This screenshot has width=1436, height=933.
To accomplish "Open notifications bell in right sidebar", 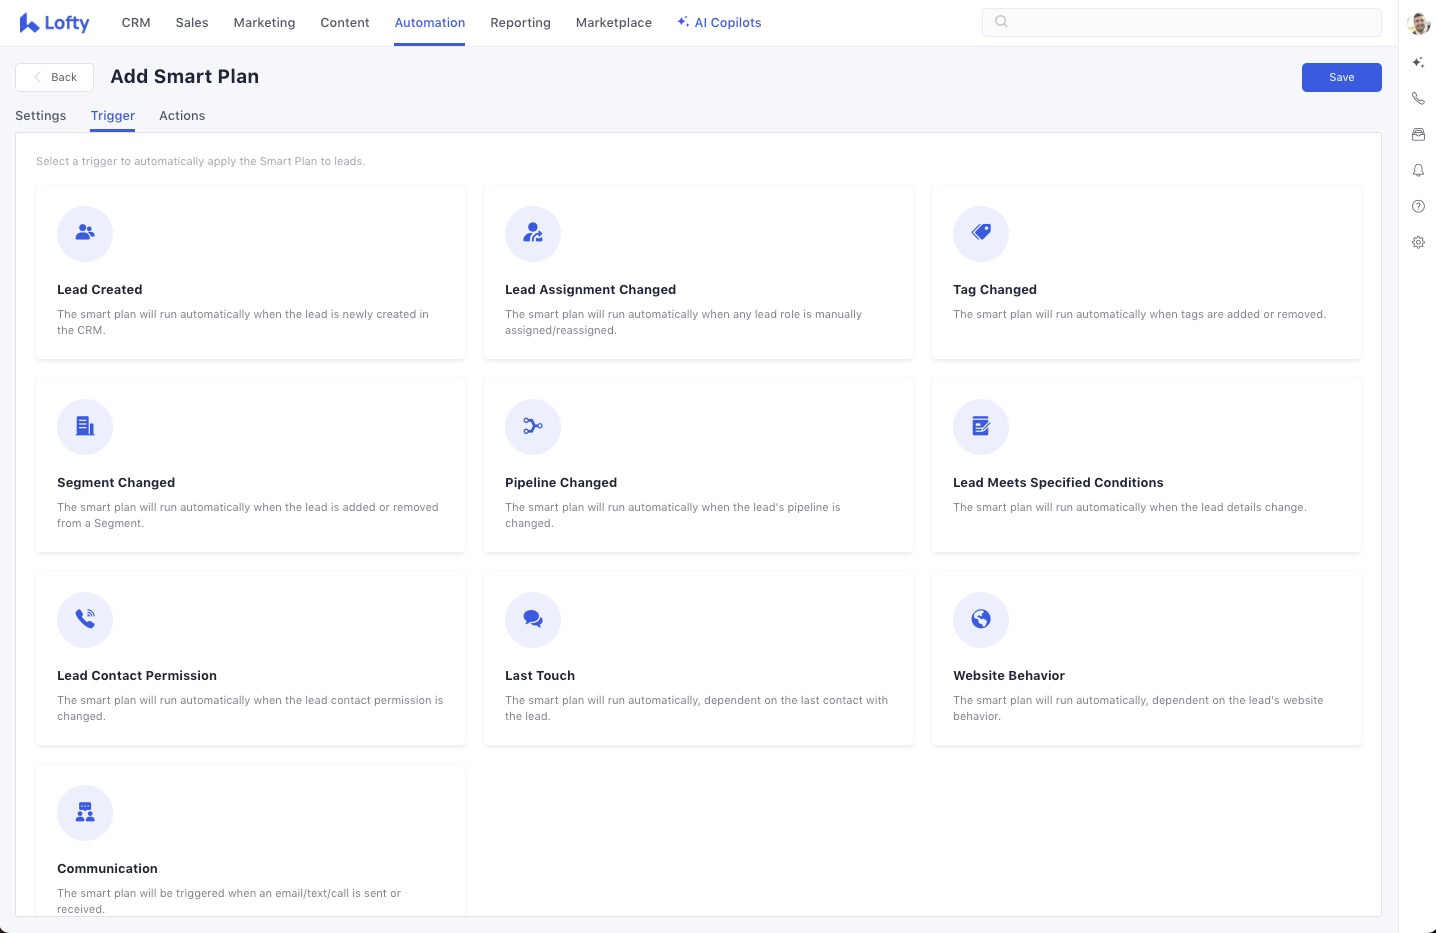I will 1418,170.
